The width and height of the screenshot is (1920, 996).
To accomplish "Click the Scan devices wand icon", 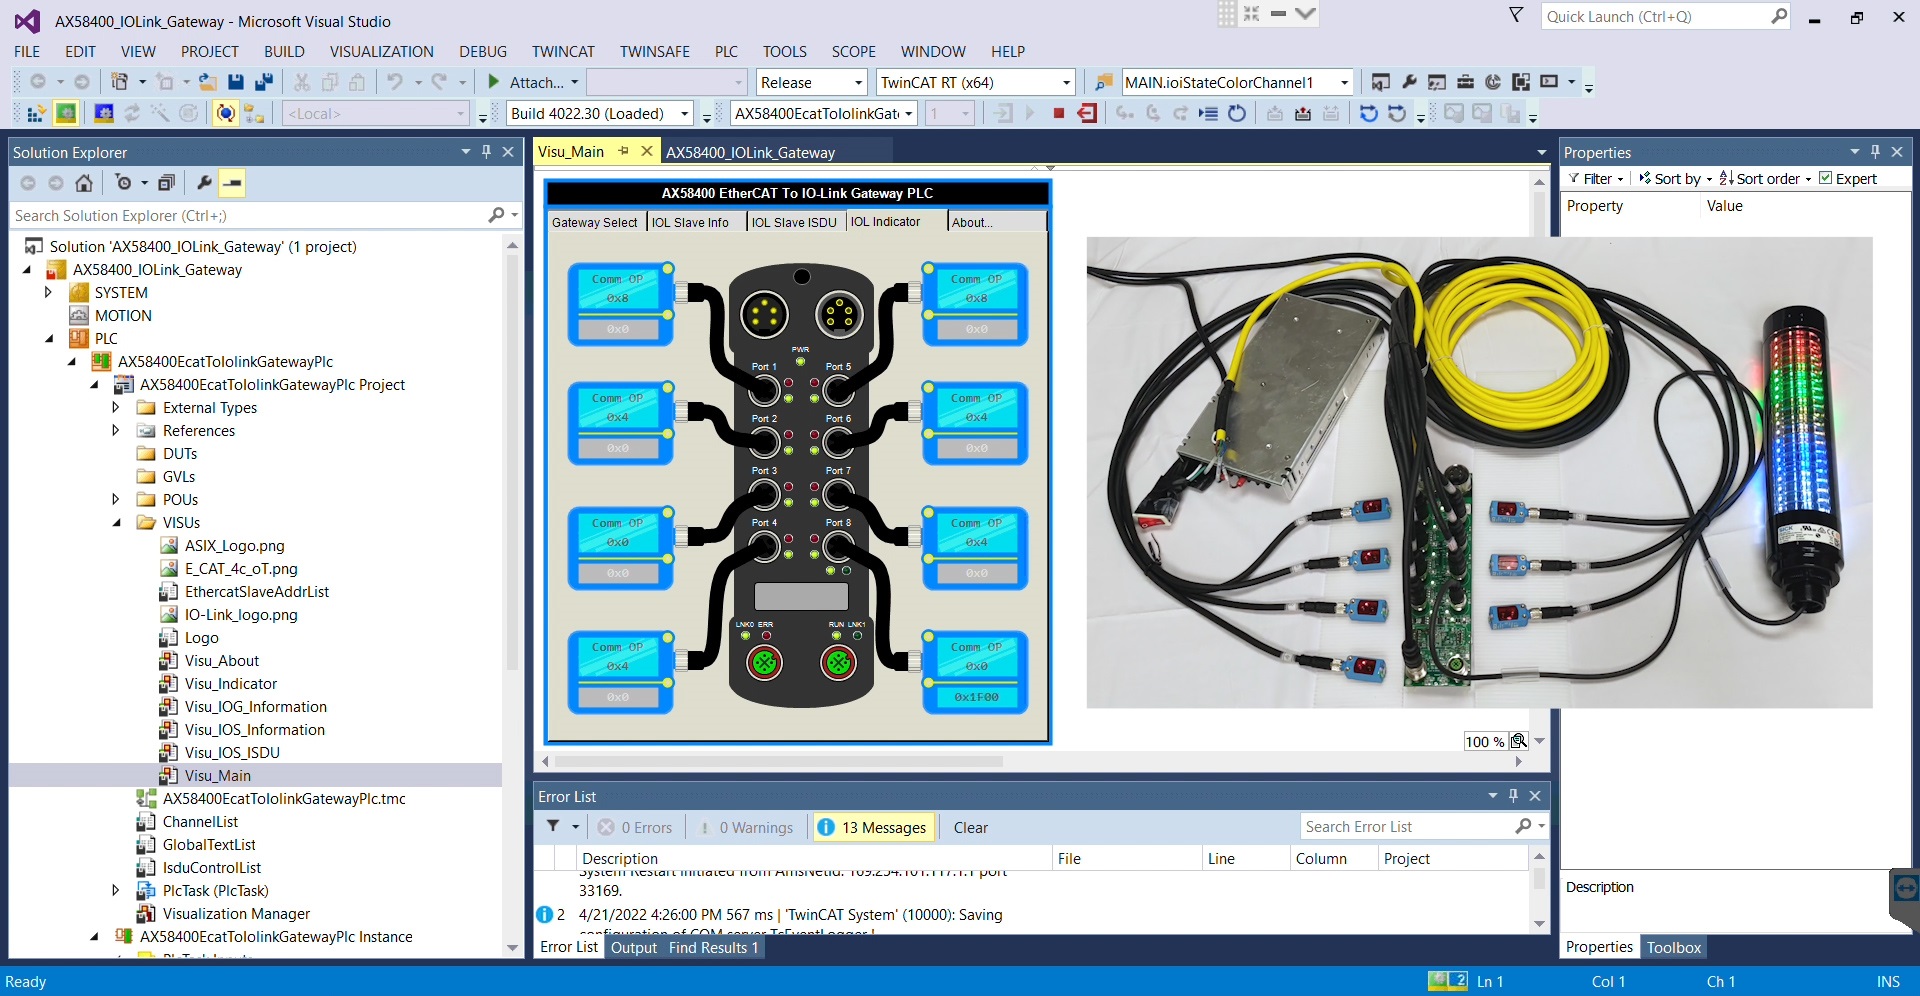I will [x=160, y=114].
